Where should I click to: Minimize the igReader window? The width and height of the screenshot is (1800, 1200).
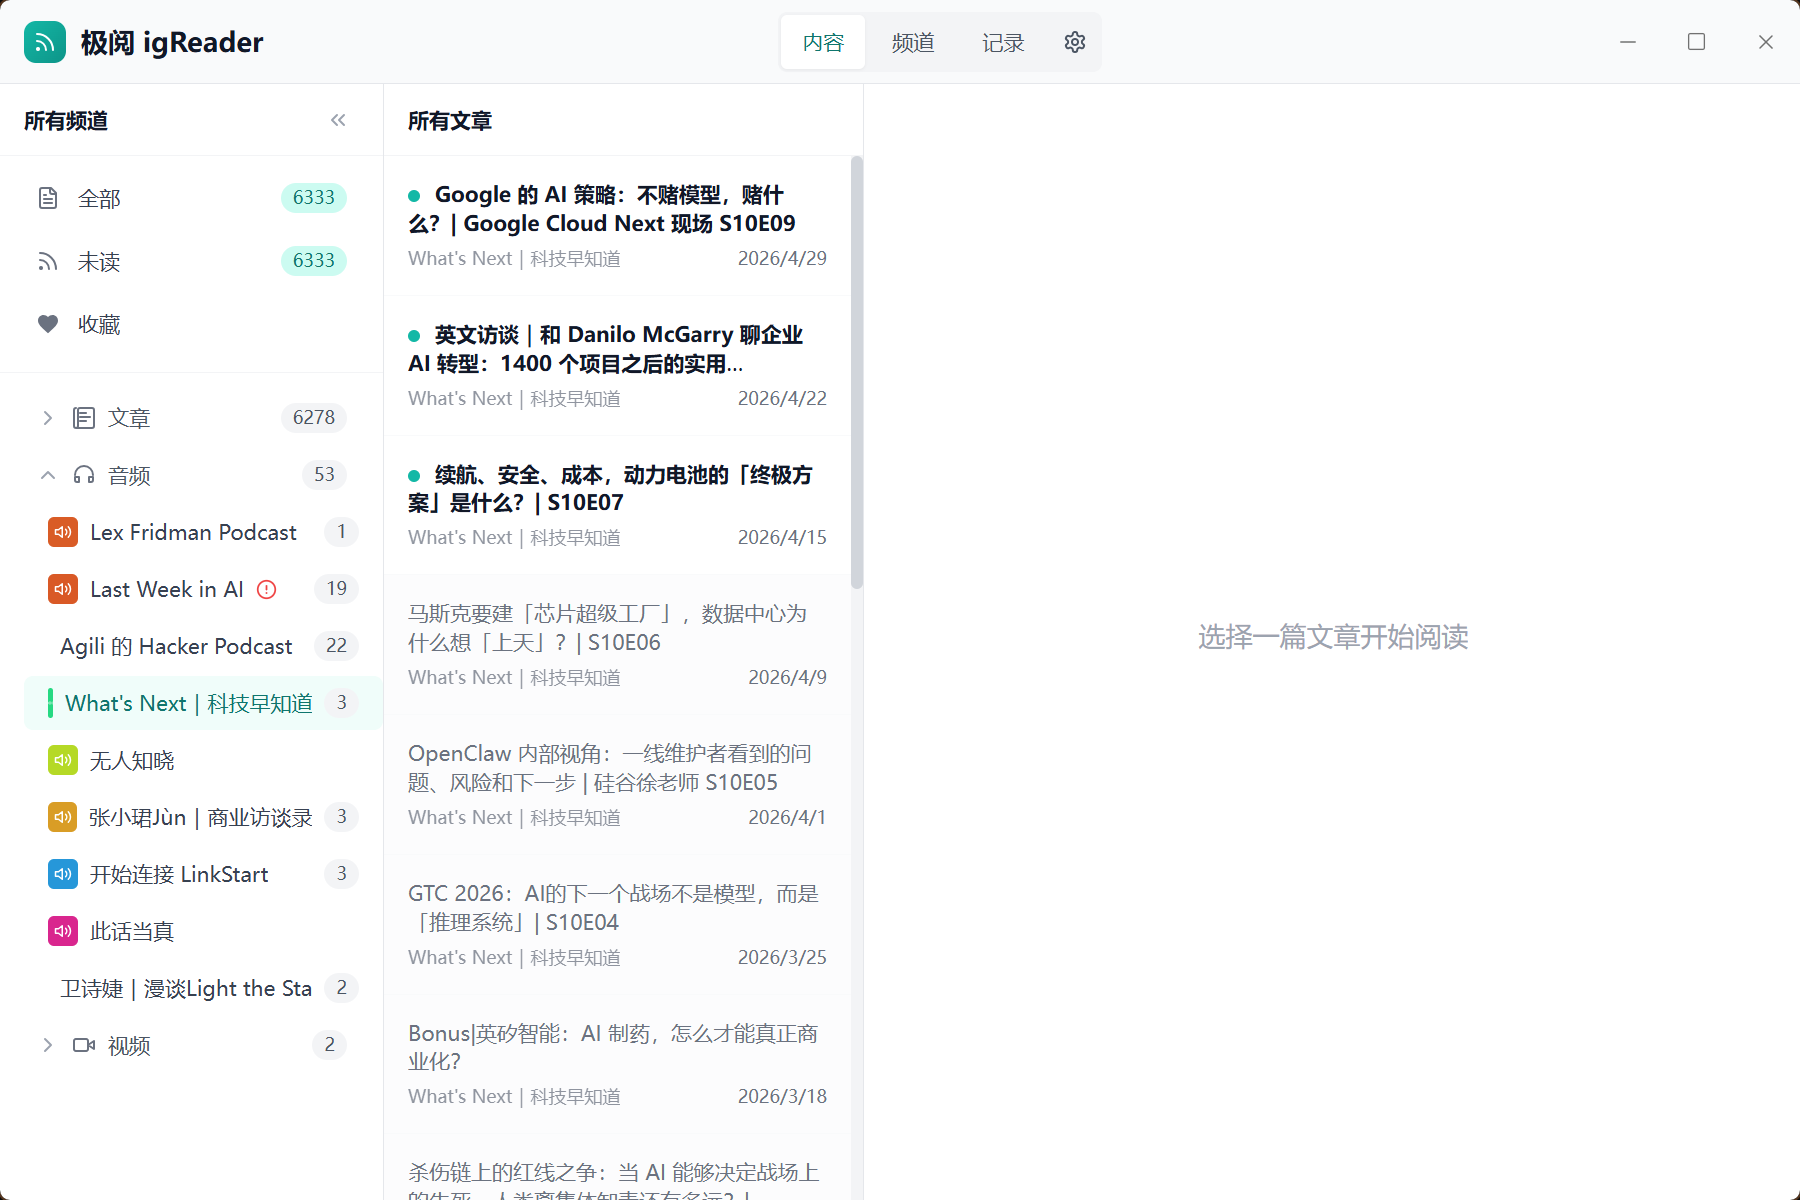[x=1628, y=42]
